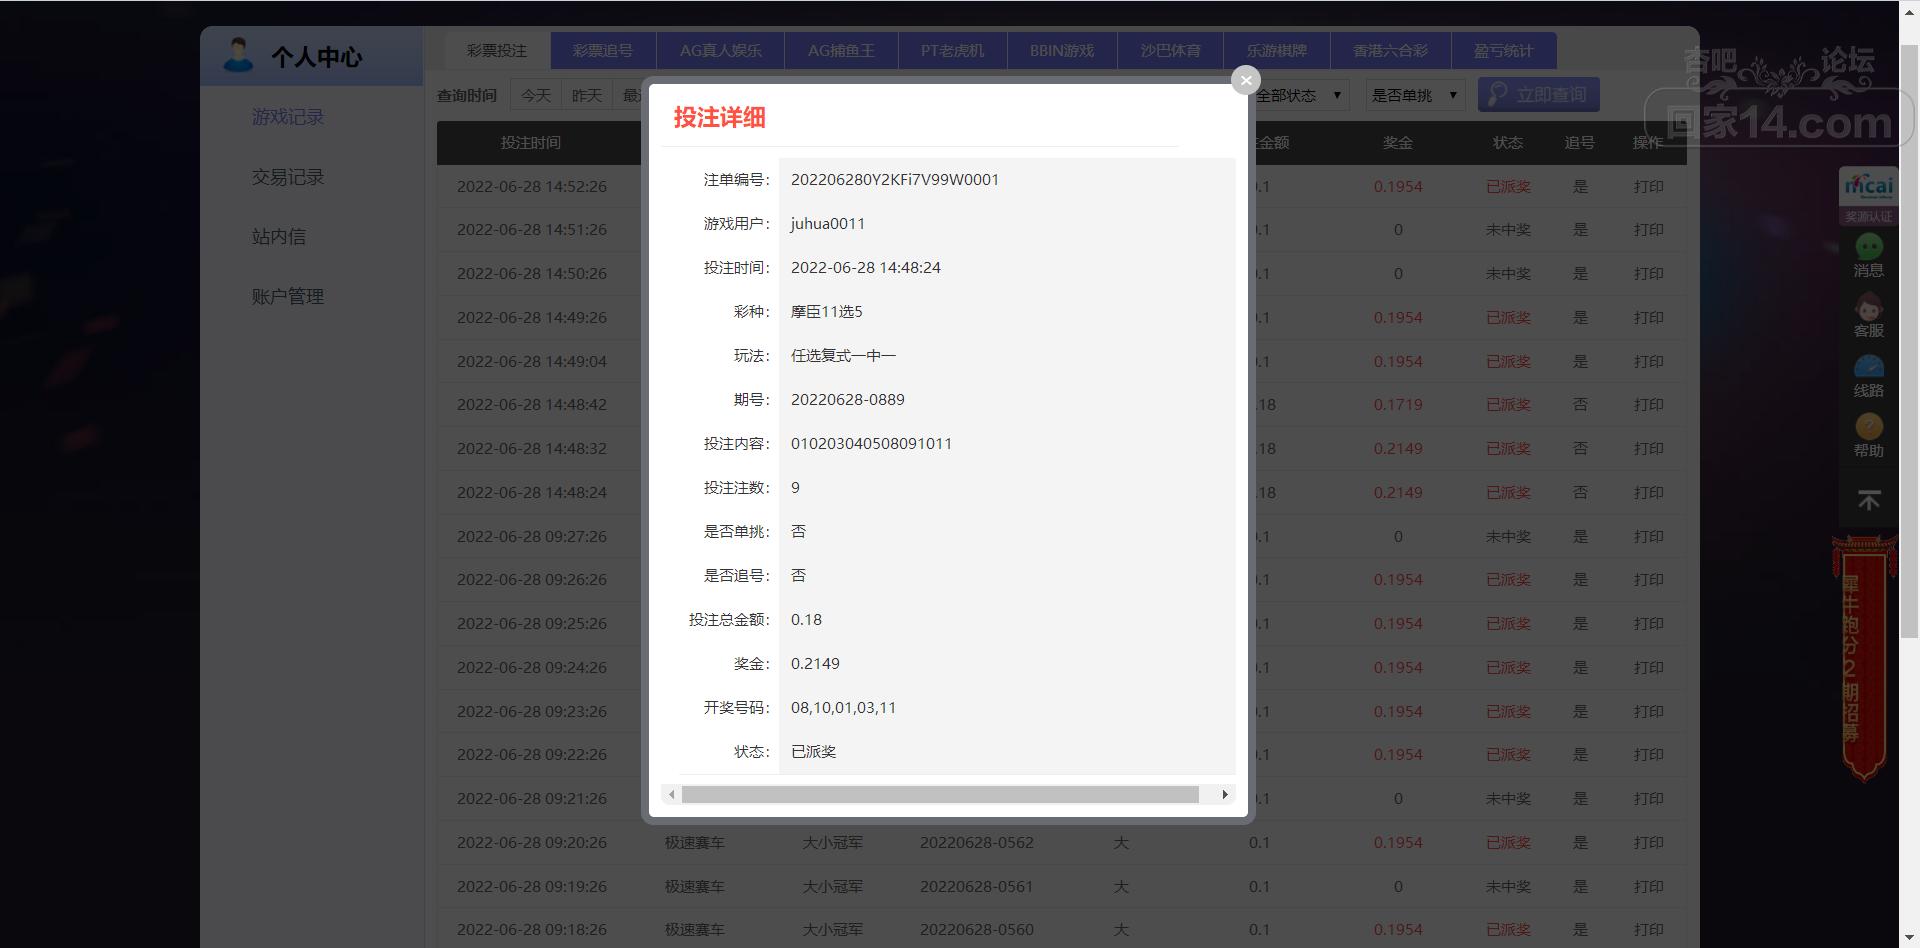
Task: Click dialog horizontal scrollbar right arrow
Action: tap(1225, 794)
